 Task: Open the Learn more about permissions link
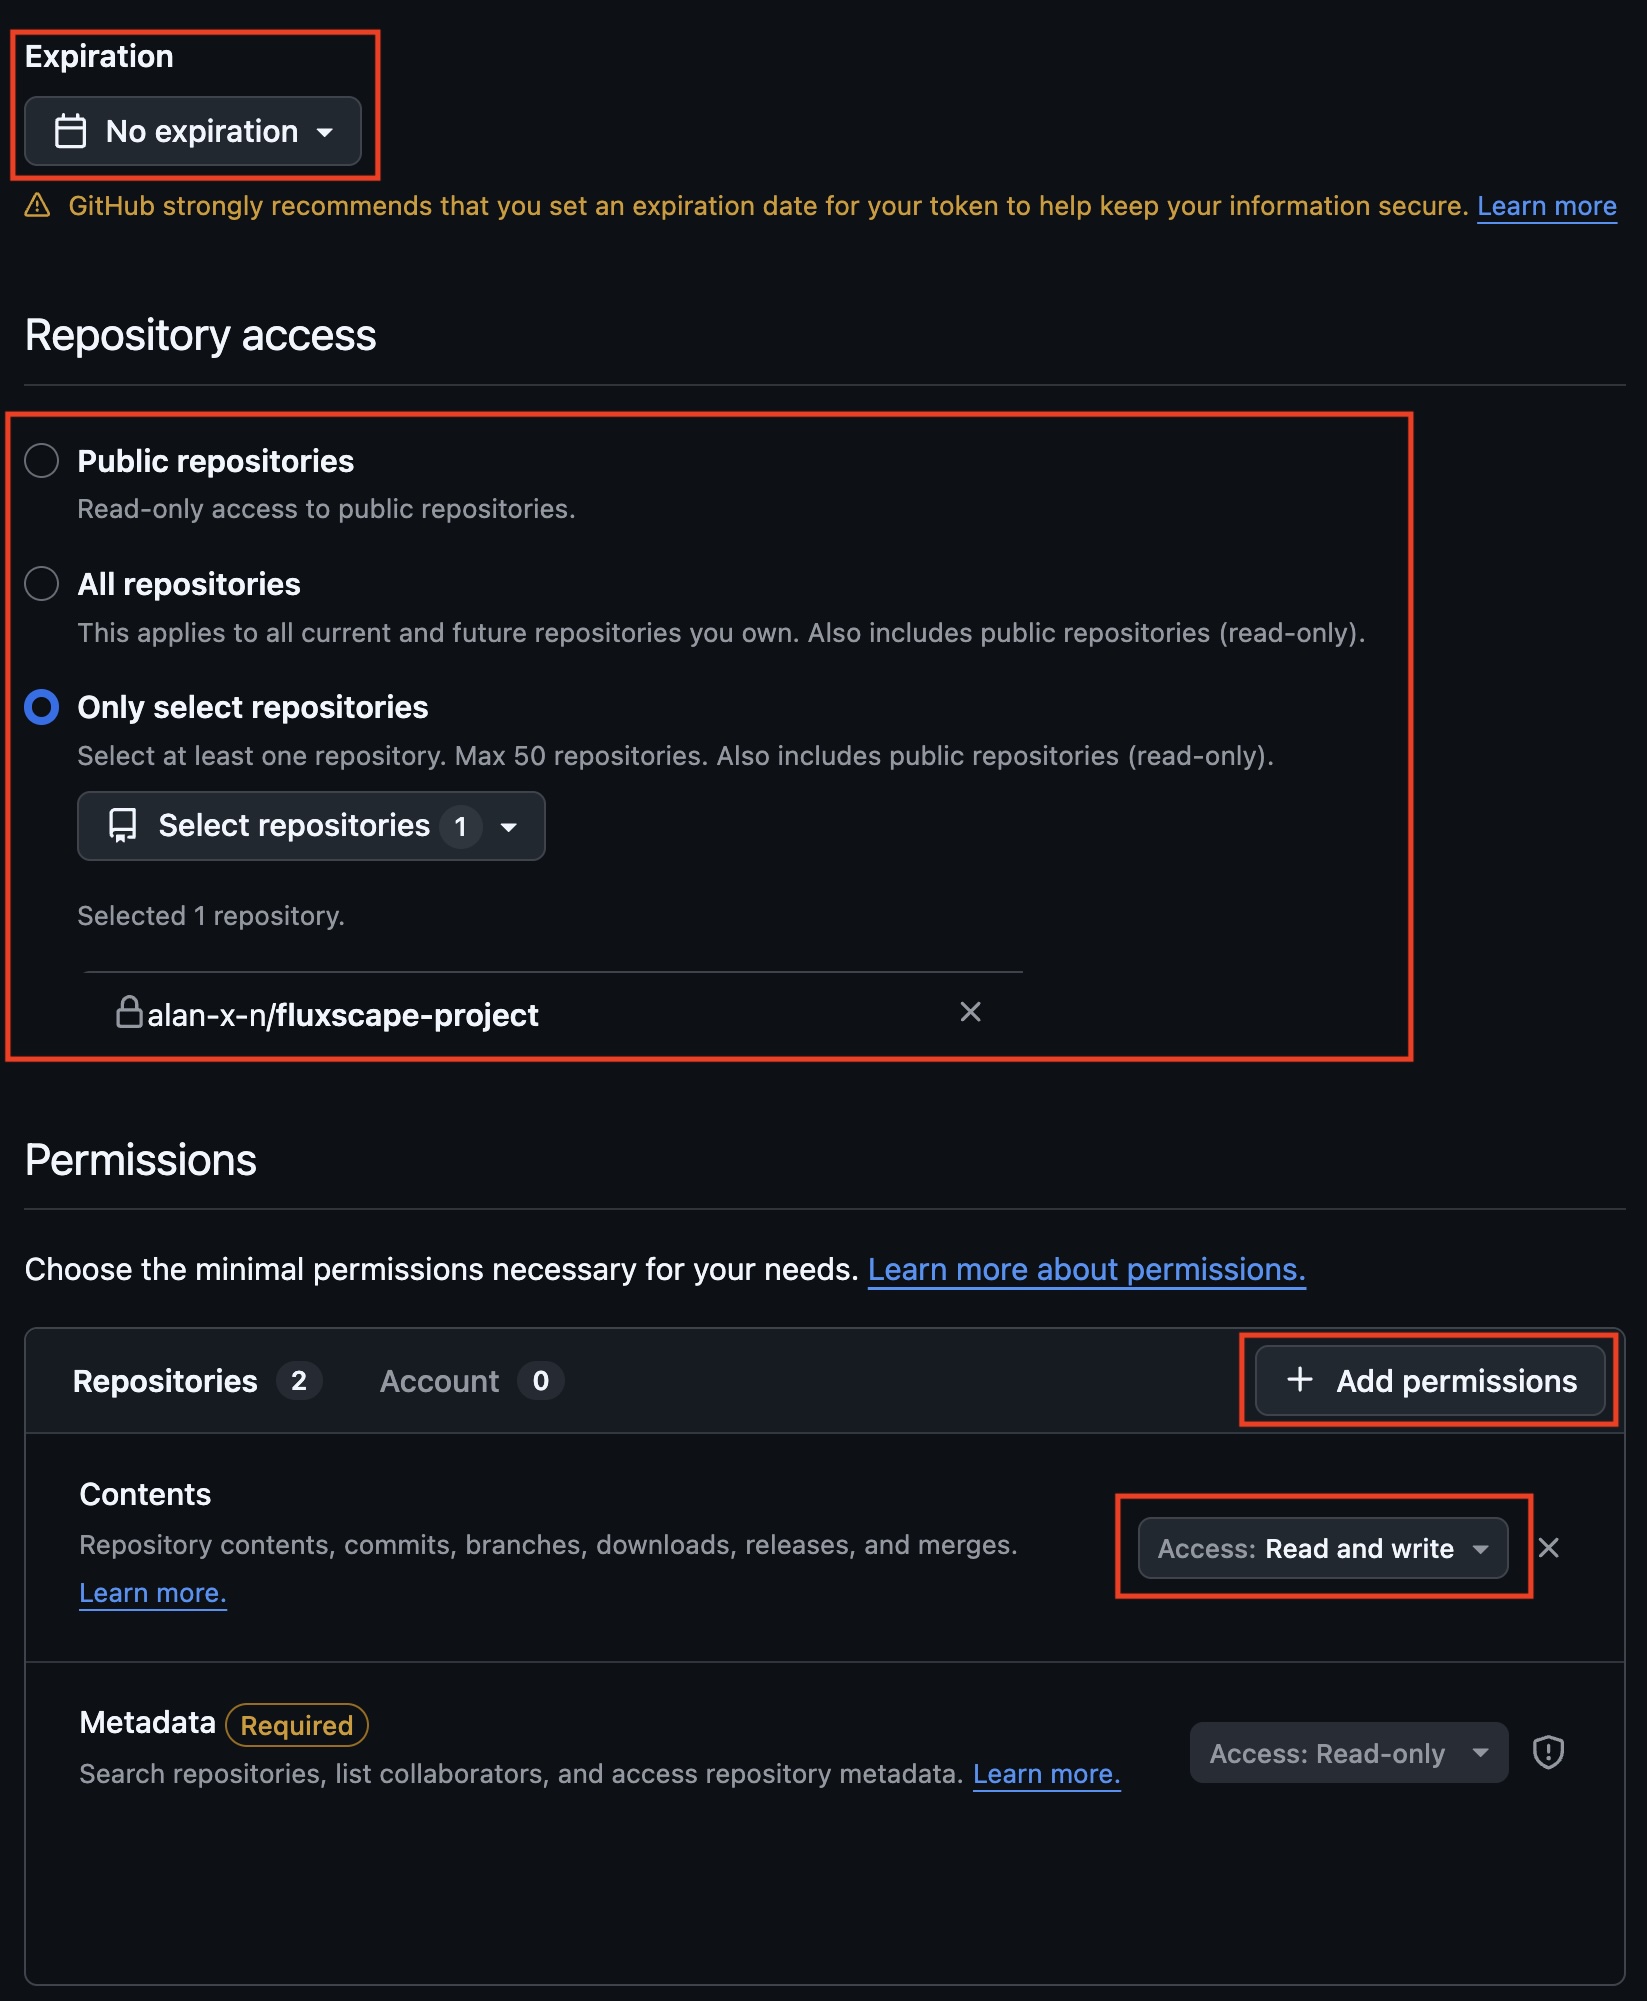(1086, 1269)
